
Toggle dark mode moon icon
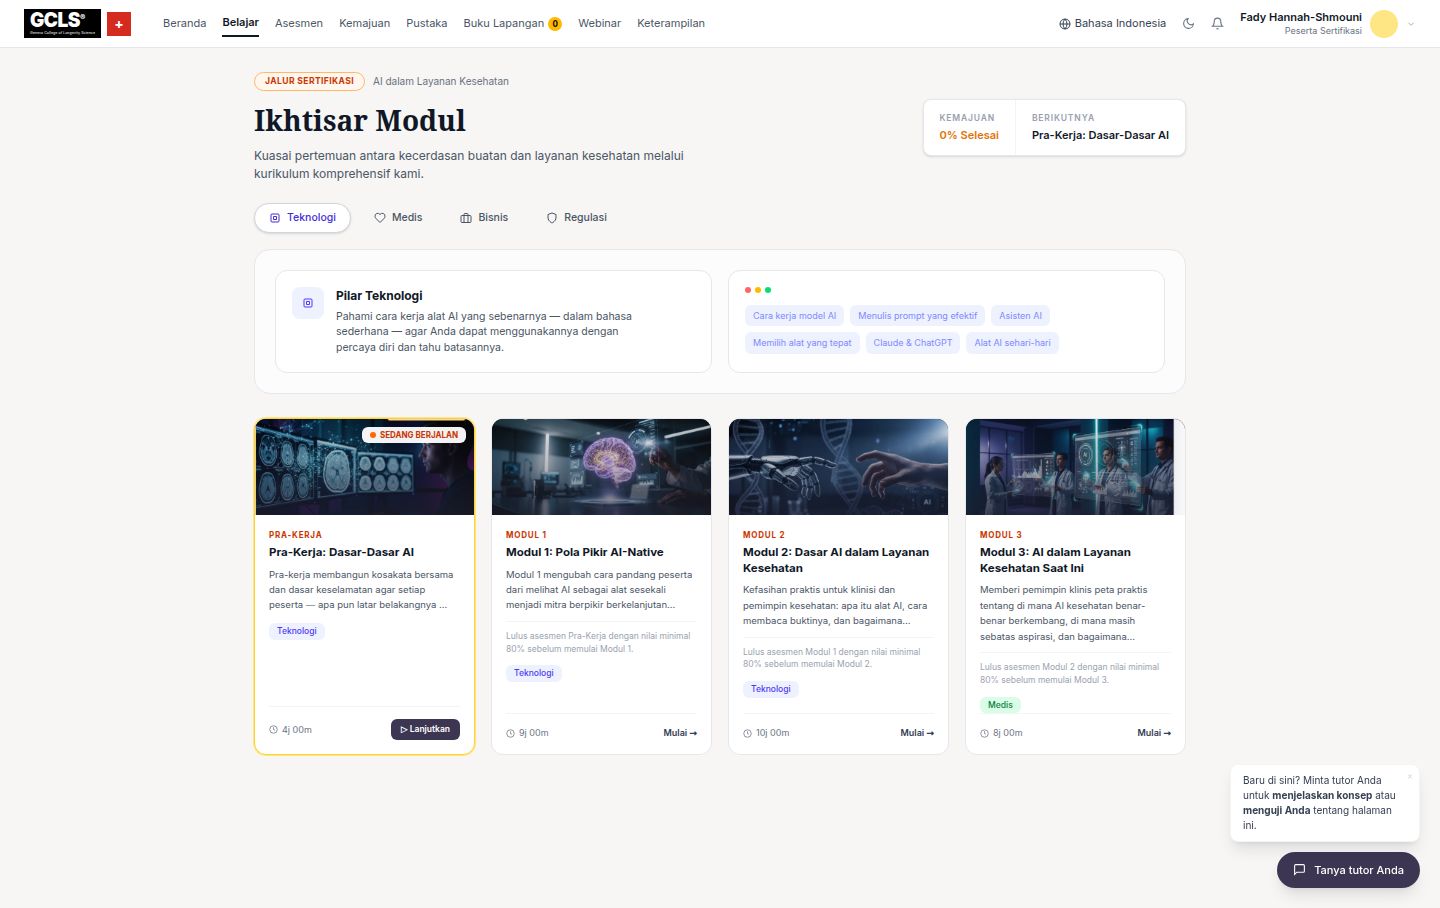[1188, 23]
